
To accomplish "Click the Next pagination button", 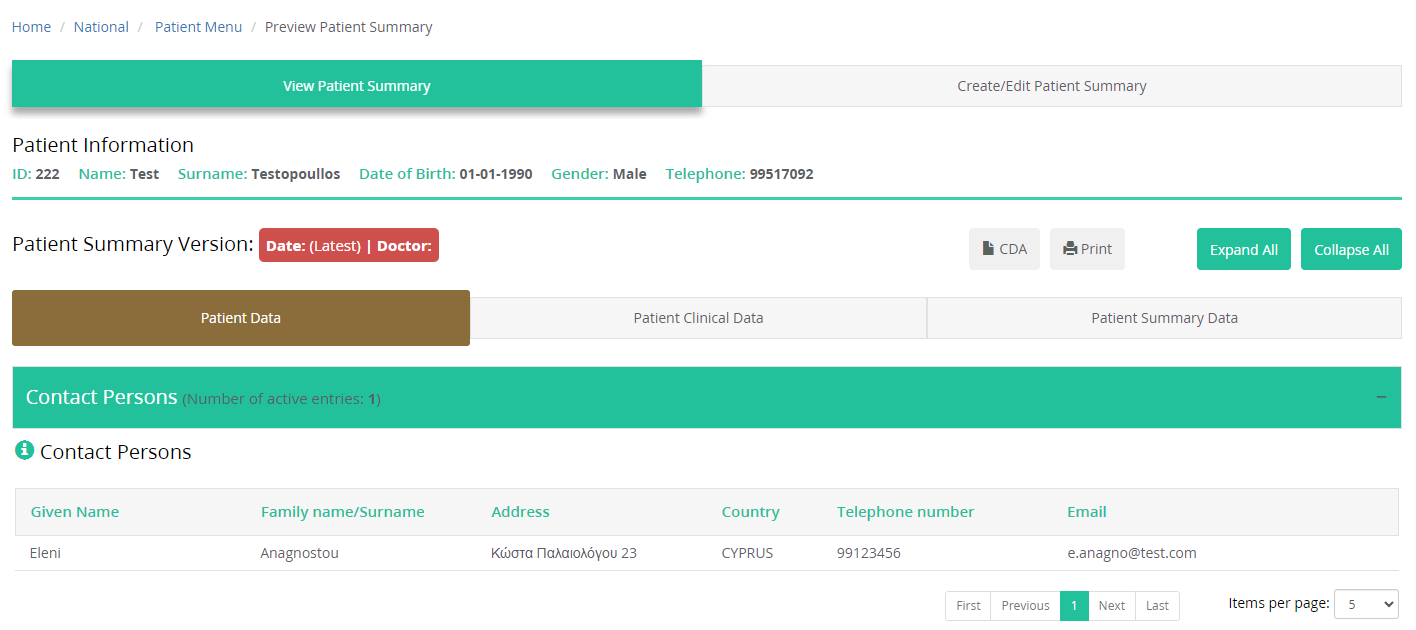I will tap(1111, 606).
